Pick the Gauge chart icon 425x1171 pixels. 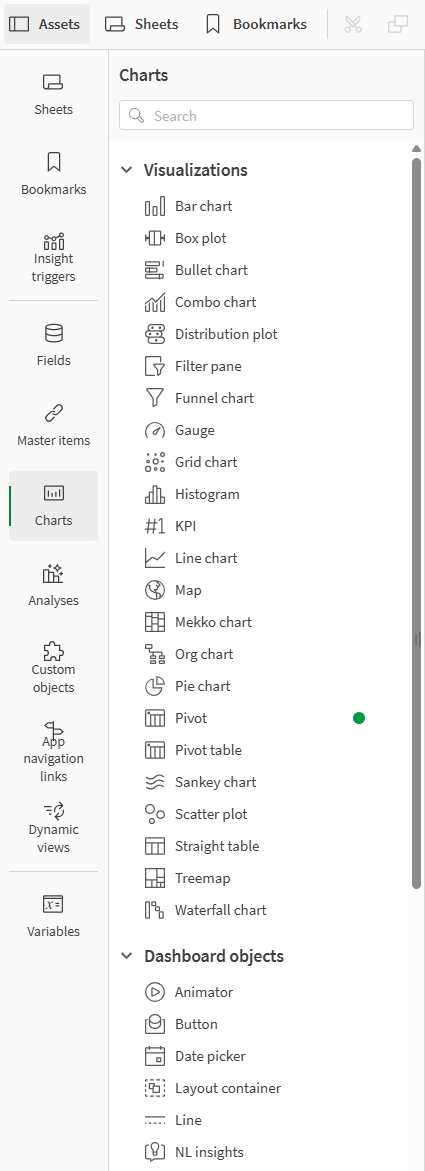[x=155, y=430]
